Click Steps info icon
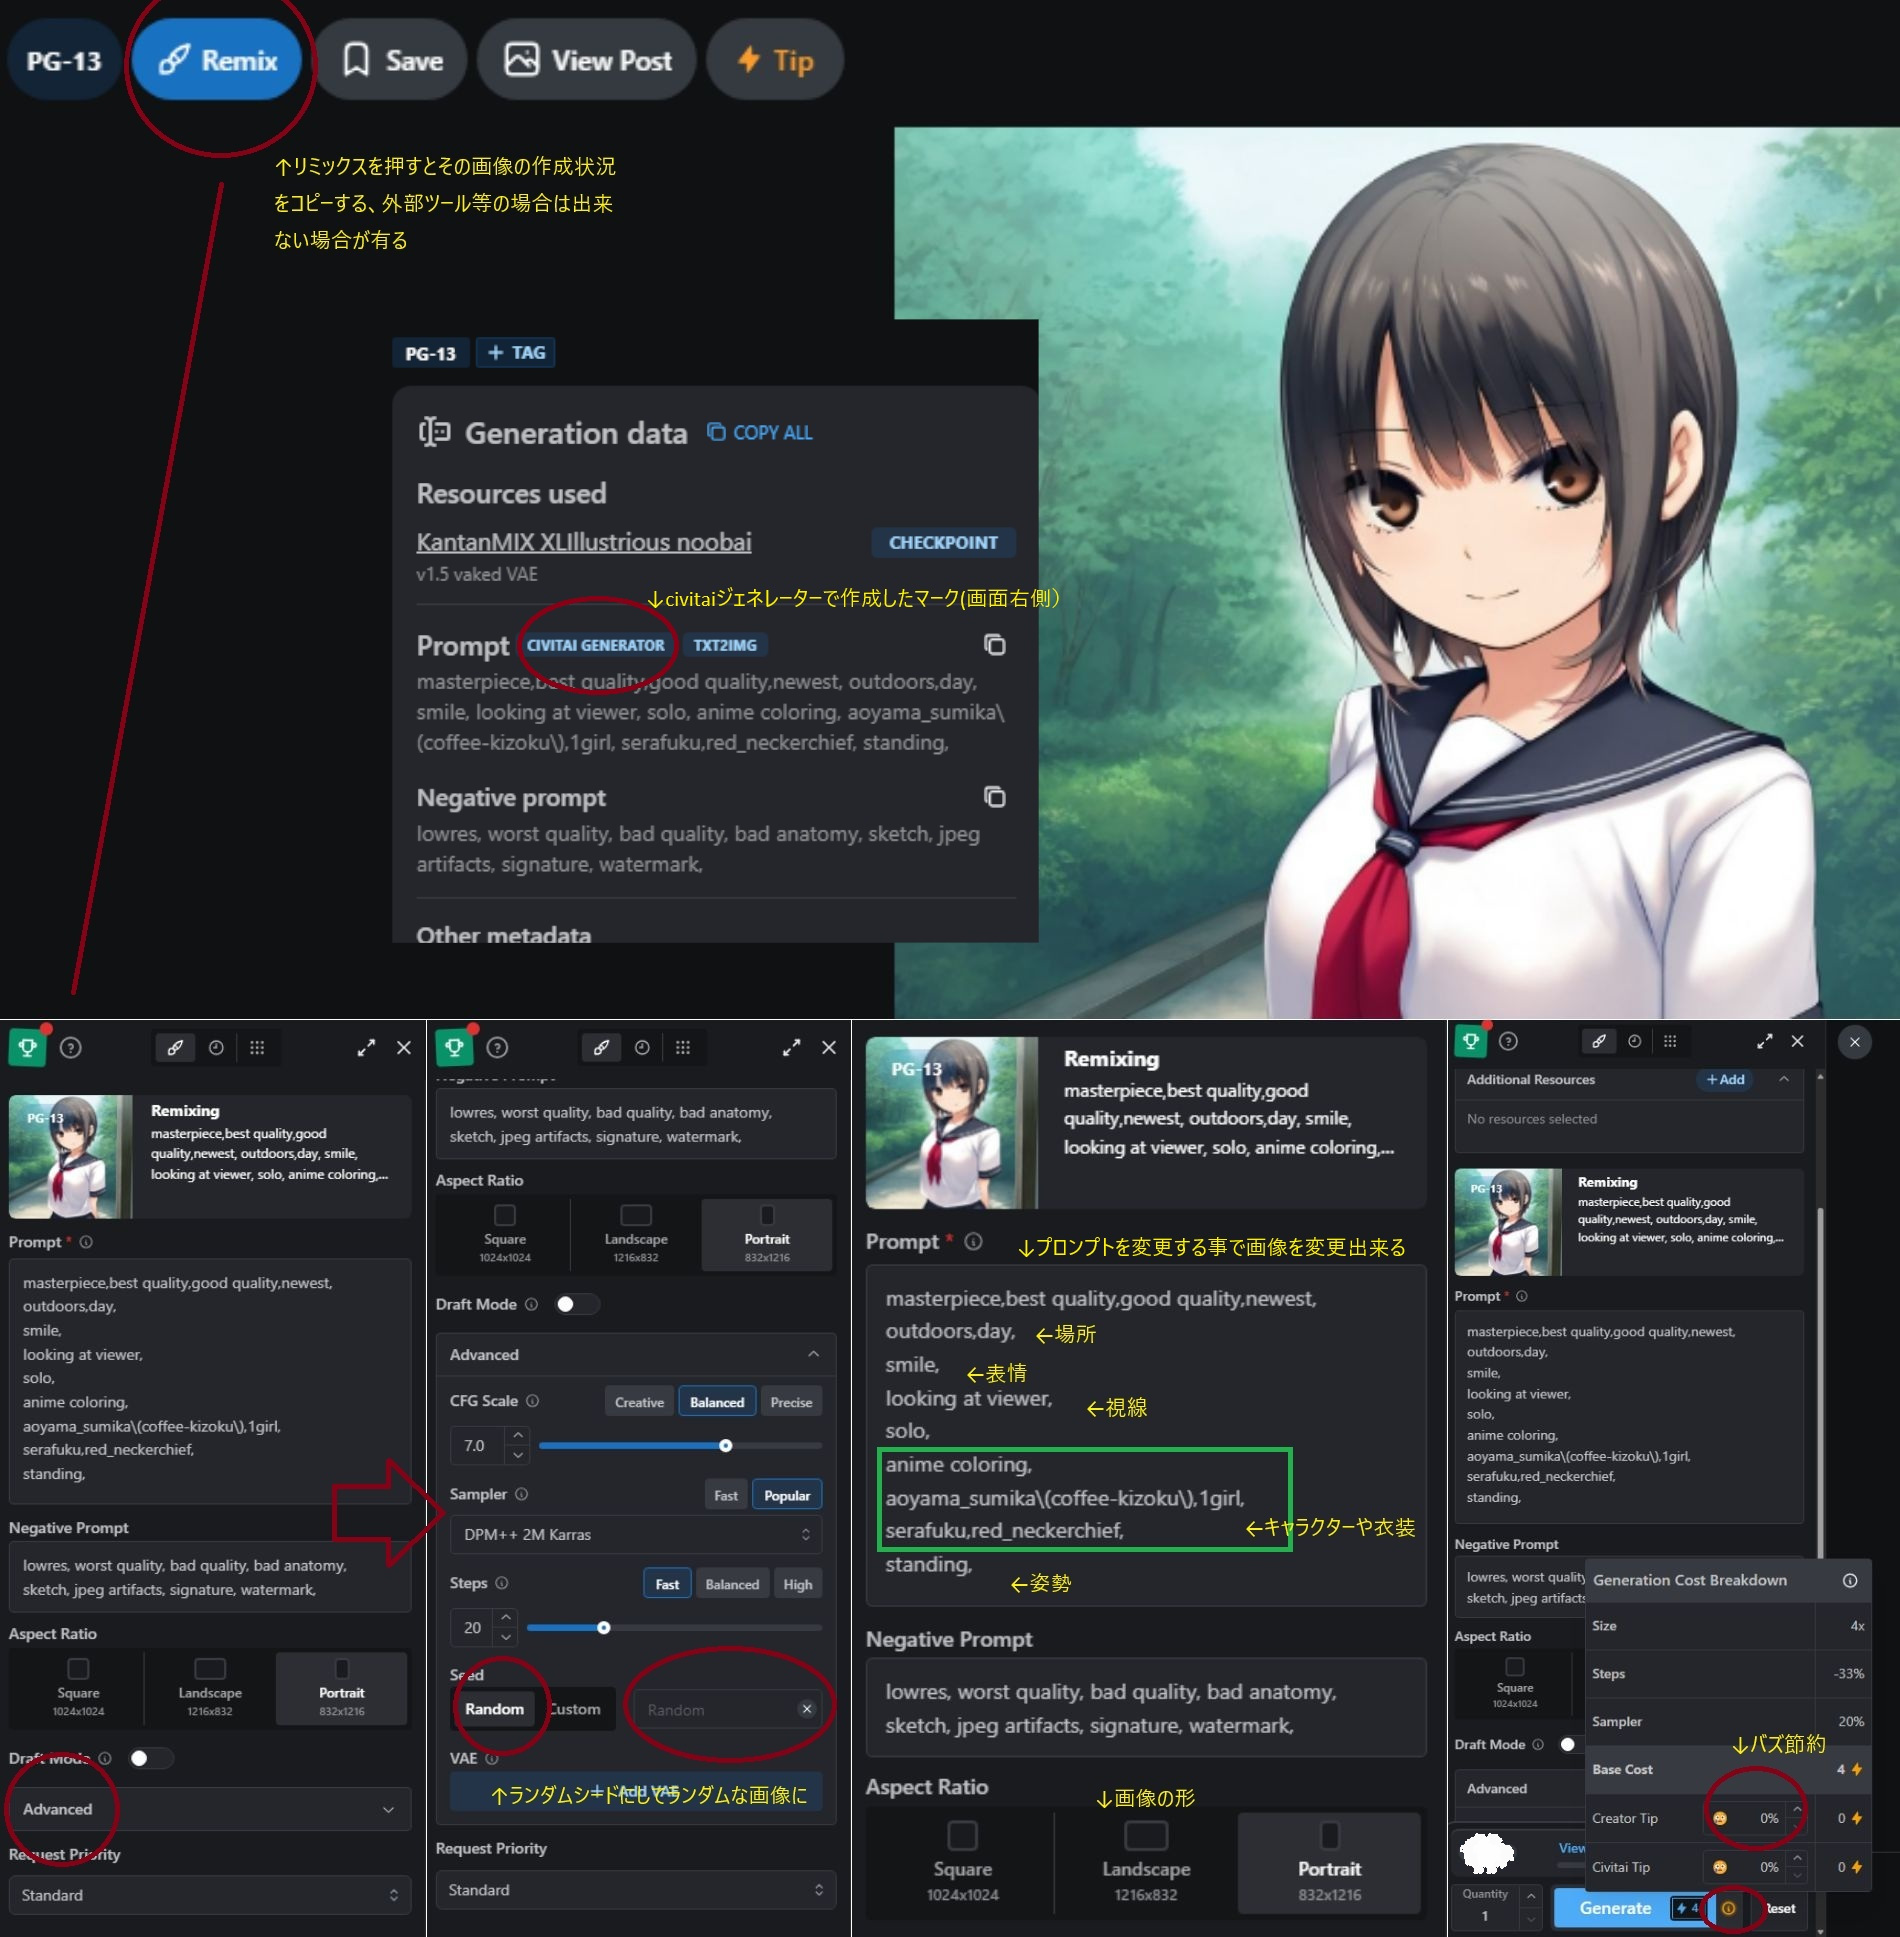The height and width of the screenshot is (1937, 1900). [501, 1583]
